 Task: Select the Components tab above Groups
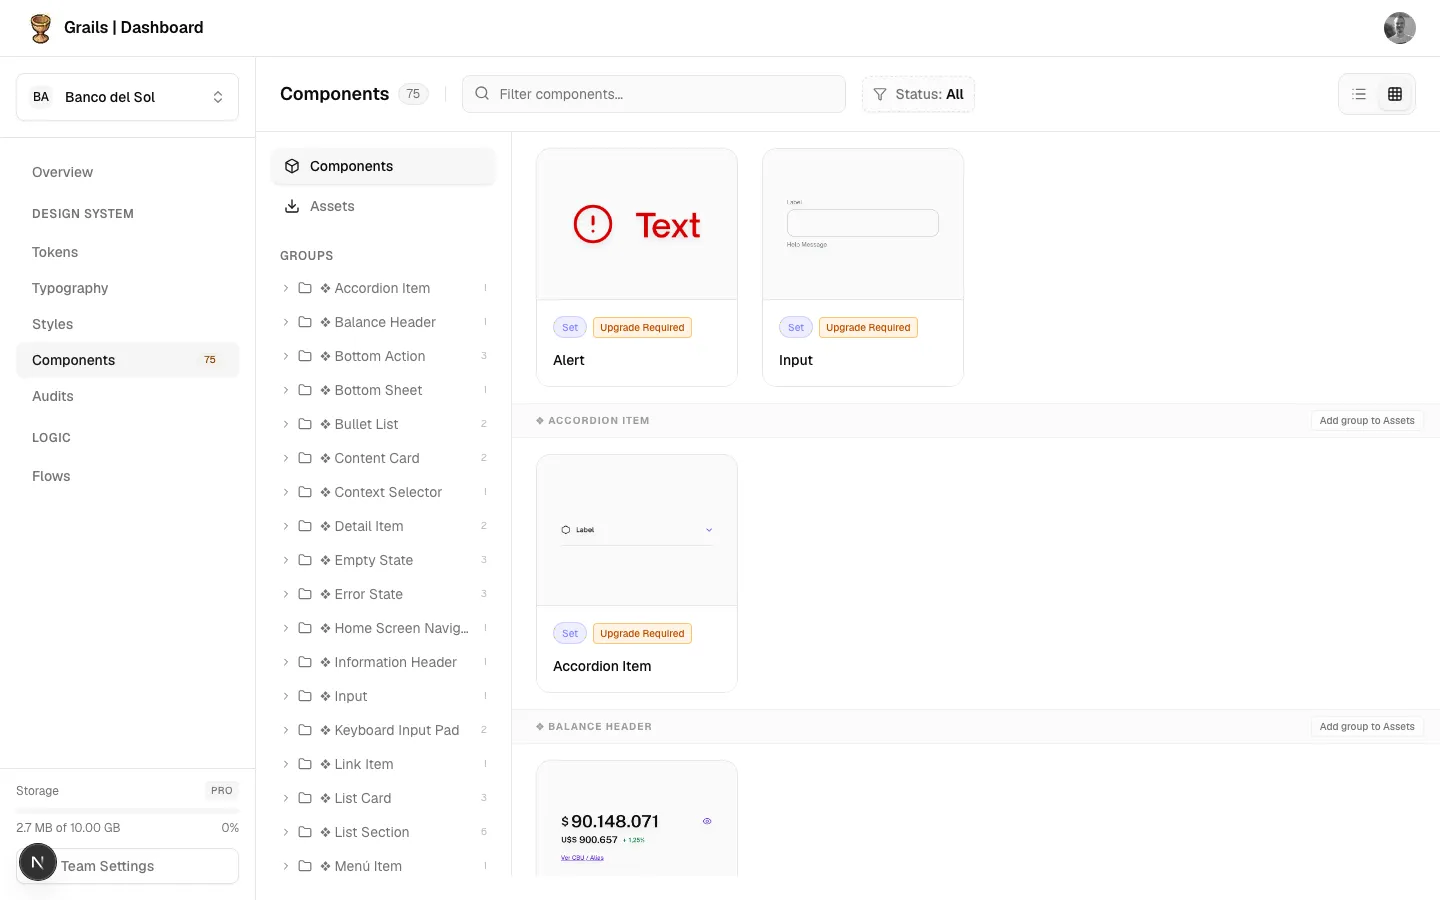pos(383,166)
